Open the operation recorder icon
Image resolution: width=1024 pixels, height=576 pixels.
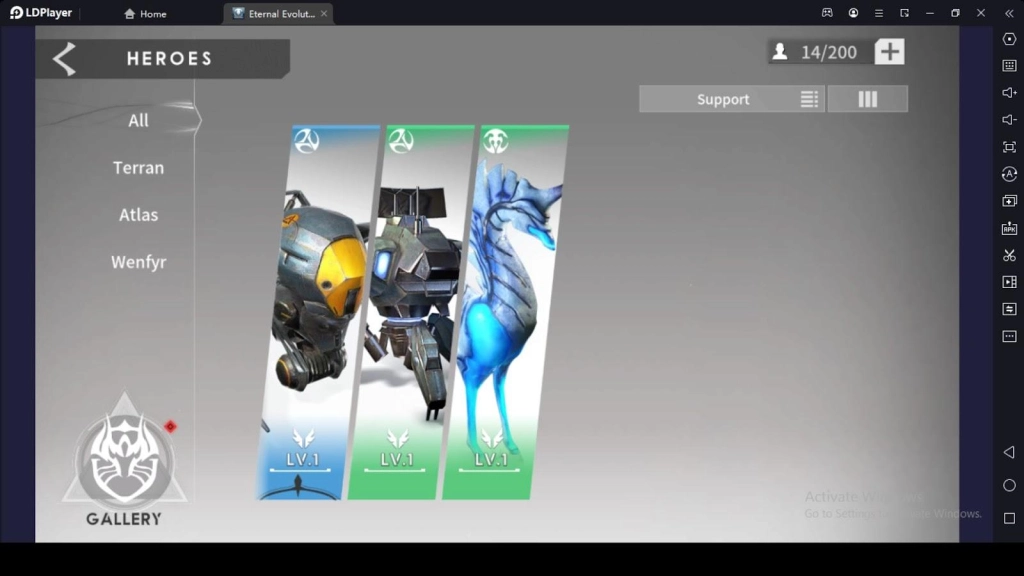pyautogui.click(x=1009, y=174)
